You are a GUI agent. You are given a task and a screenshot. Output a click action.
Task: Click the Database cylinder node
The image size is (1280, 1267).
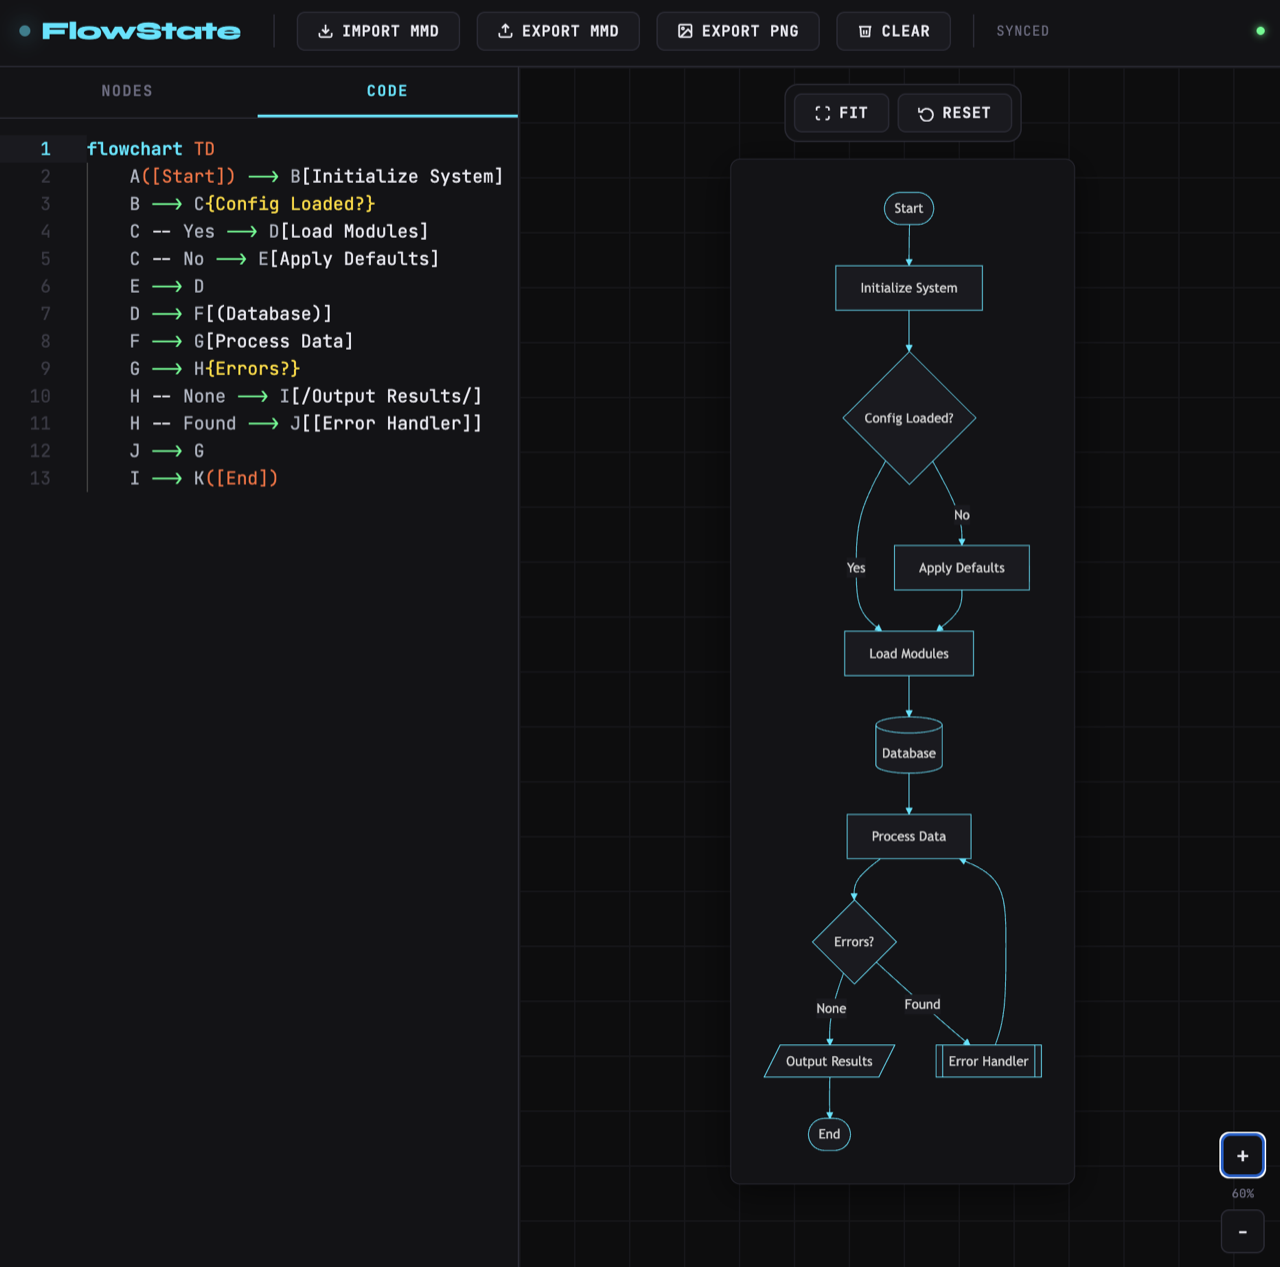point(909,746)
